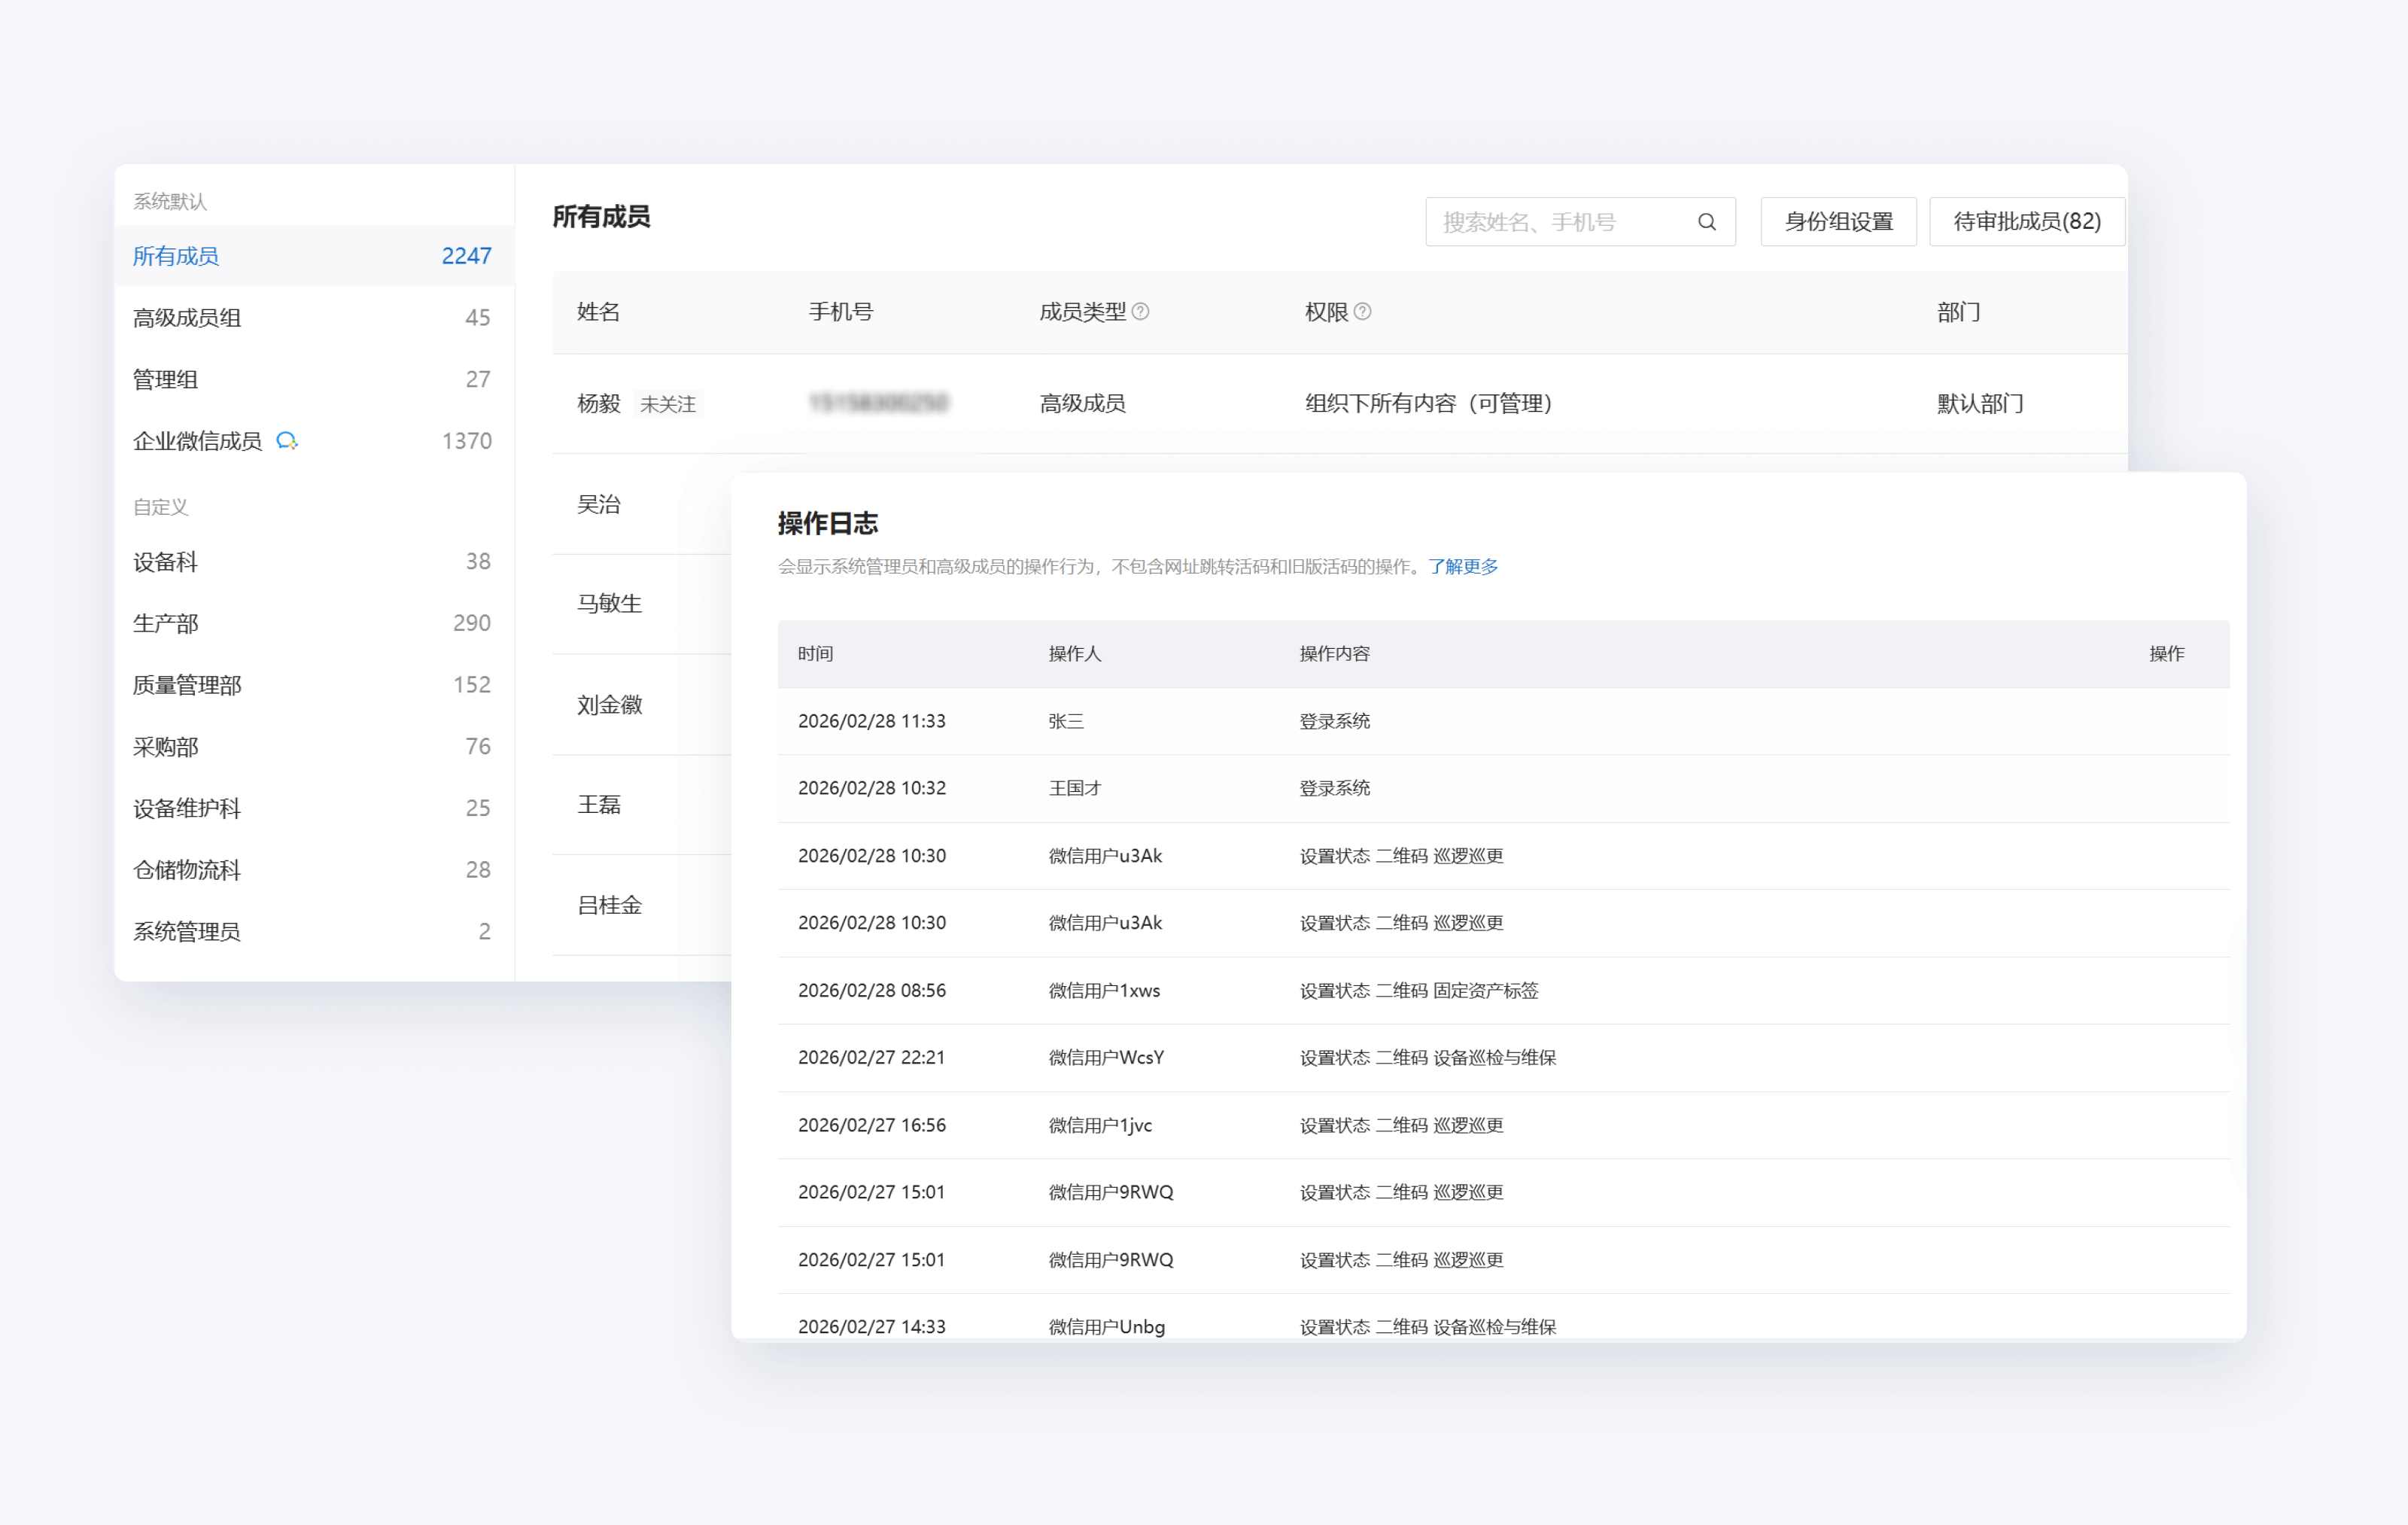This screenshot has height=1525, width=2408.
Task: Click help icon next to 成员类型
Action: click(x=1140, y=312)
